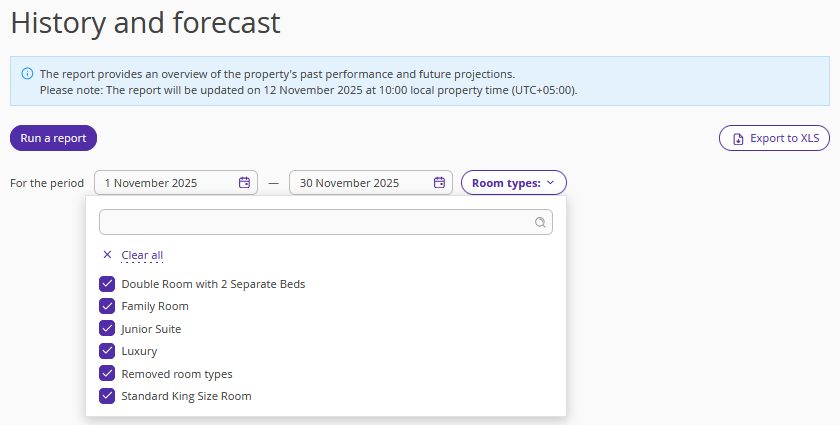Uncheck Standard King Size Room
Viewport: 840px width, 425px height.
click(x=107, y=396)
